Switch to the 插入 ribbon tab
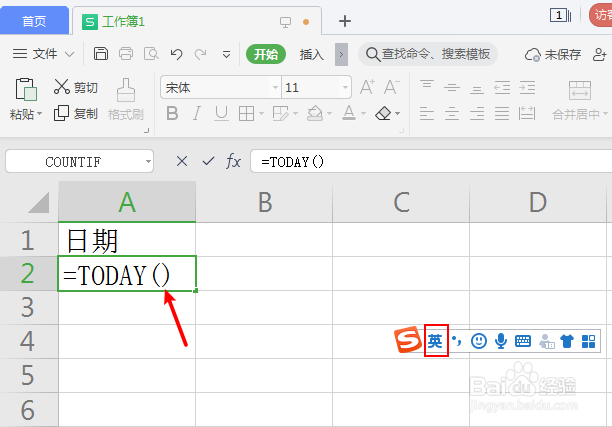 [x=311, y=54]
